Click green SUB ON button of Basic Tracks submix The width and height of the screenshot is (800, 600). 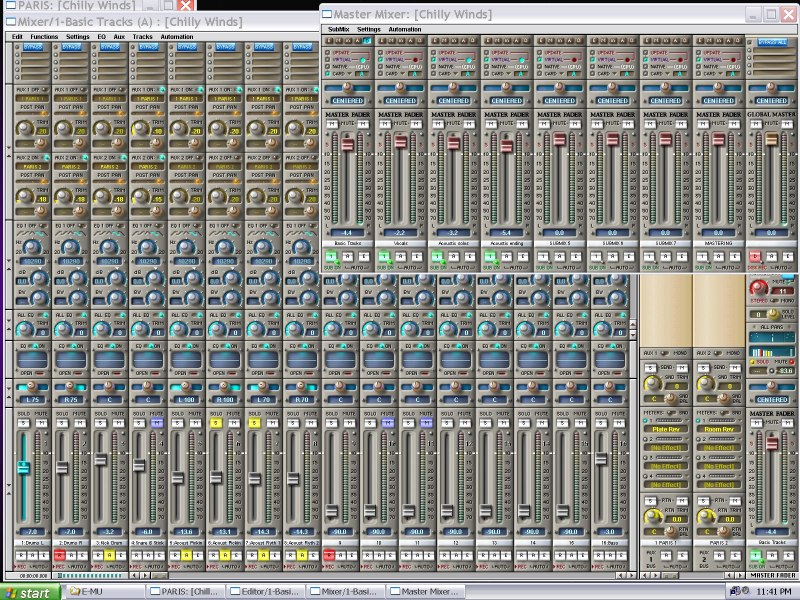pyautogui.click(x=332, y=256)
